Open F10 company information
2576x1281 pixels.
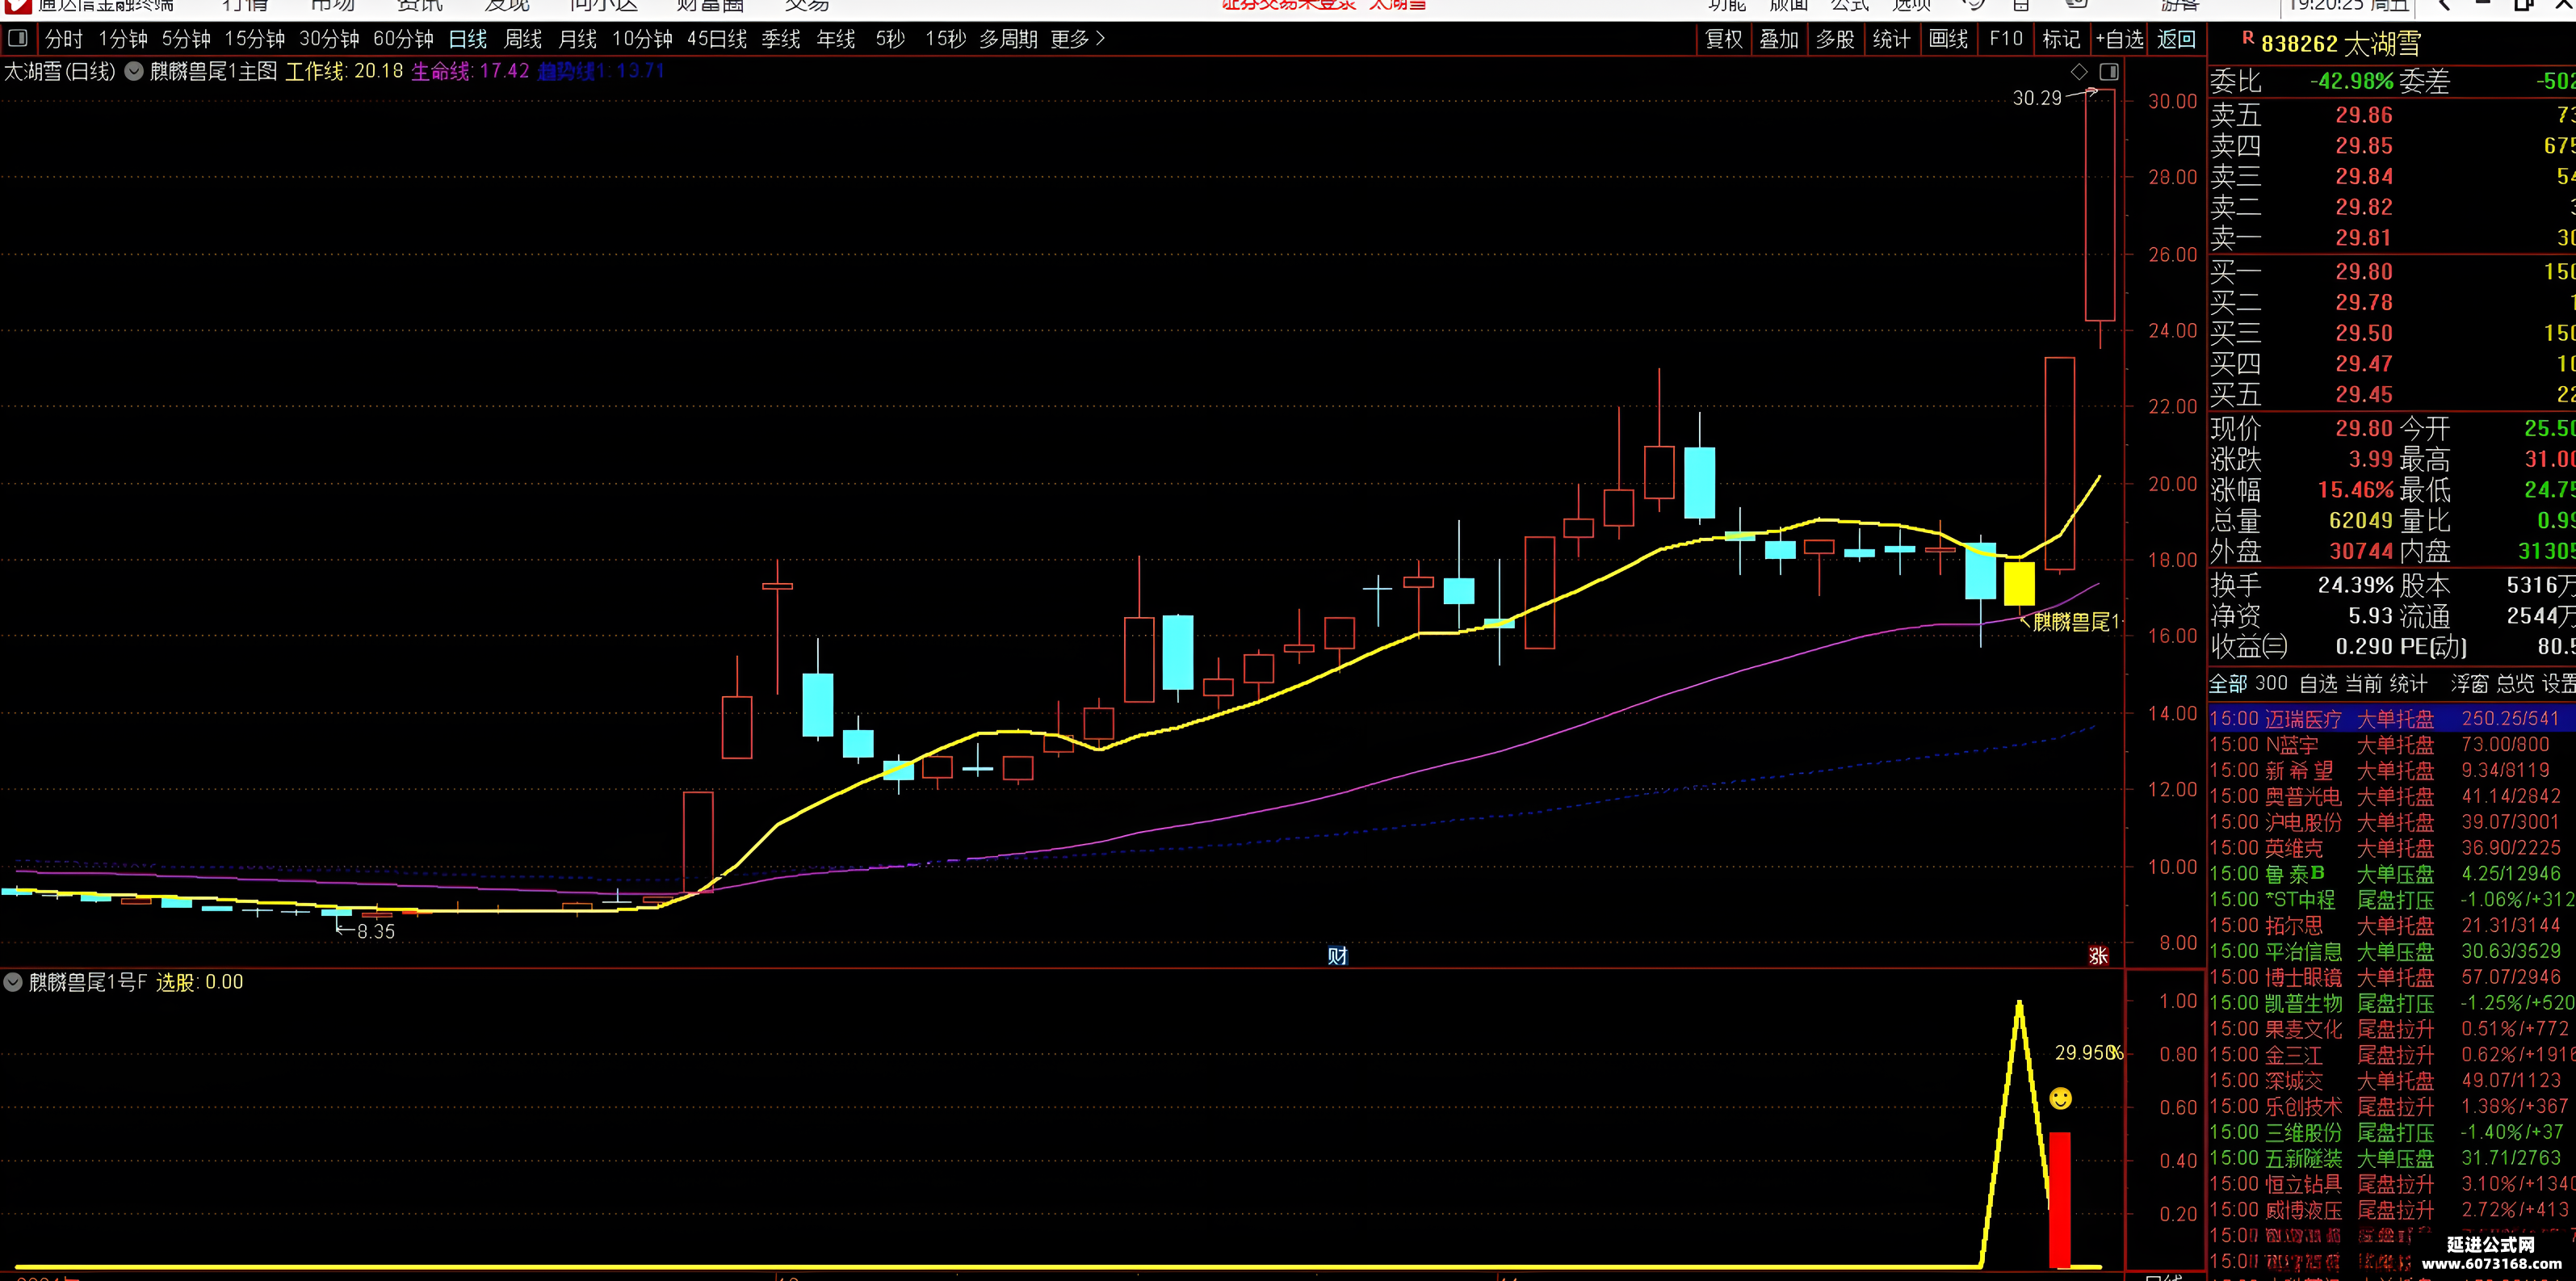[x=2005, y=39]
